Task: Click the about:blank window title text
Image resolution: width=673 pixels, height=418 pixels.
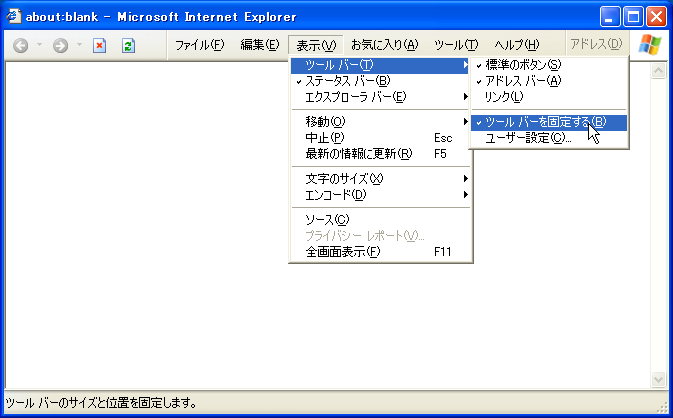Action: pyautogui.click(x=161, y=17)
